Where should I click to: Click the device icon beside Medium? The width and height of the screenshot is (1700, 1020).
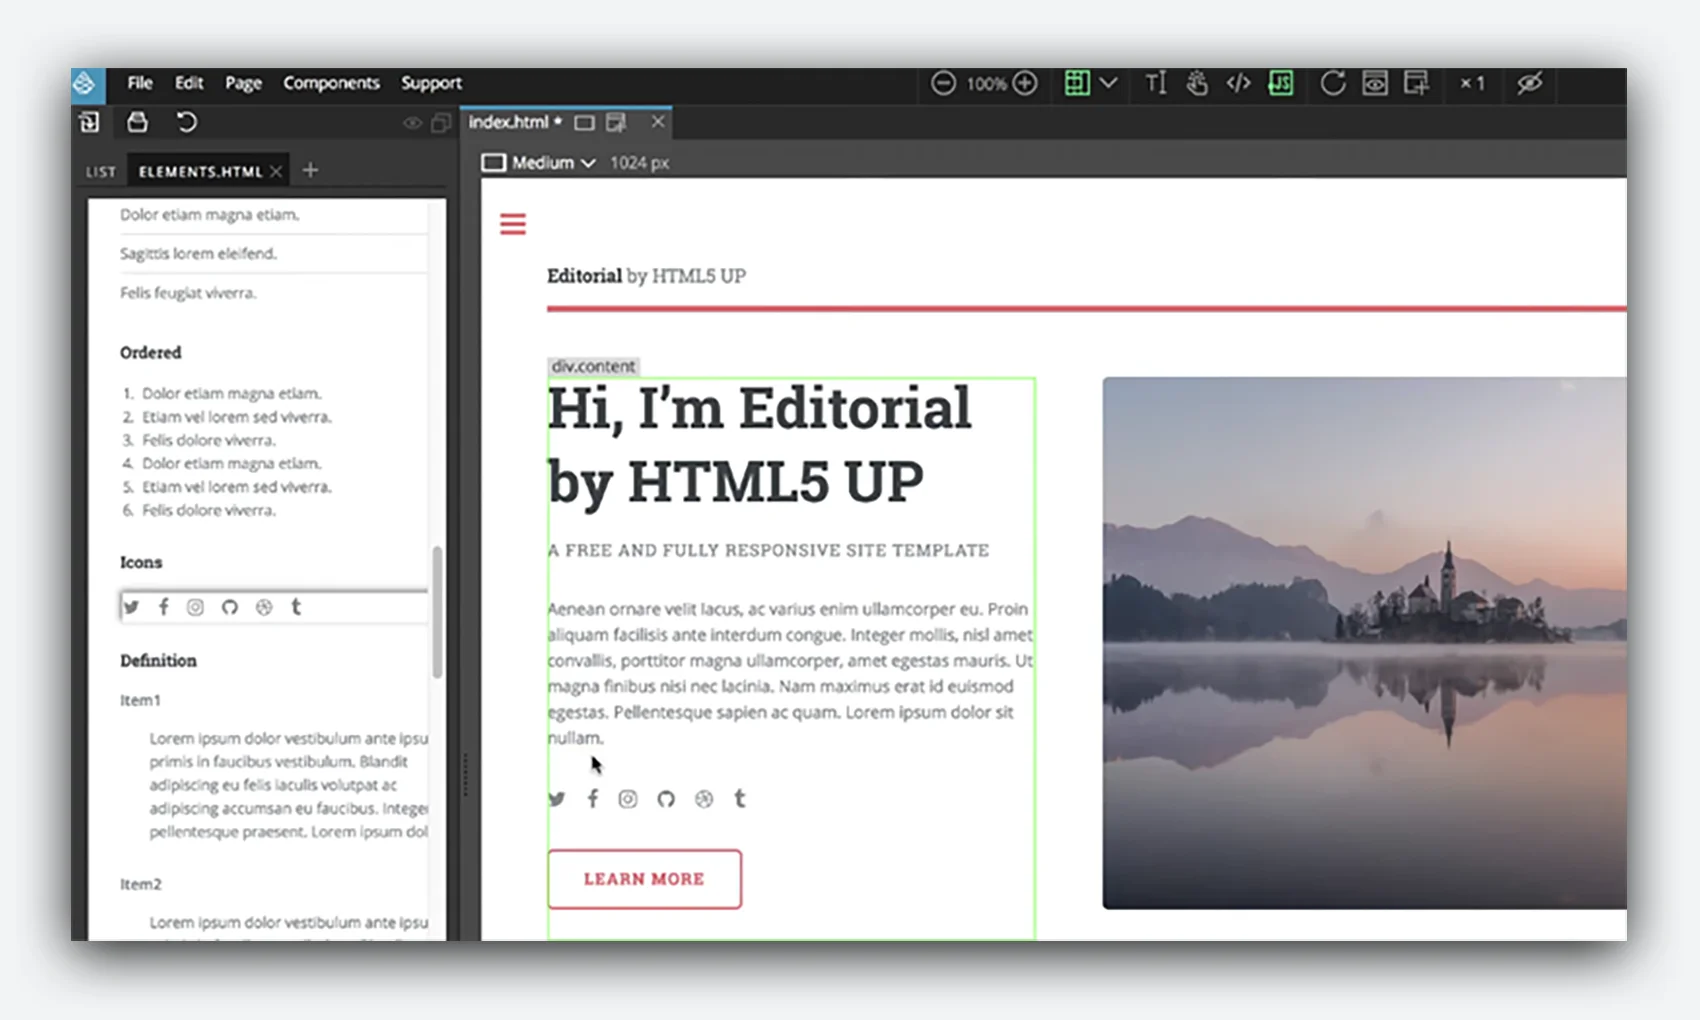[493, 163]
